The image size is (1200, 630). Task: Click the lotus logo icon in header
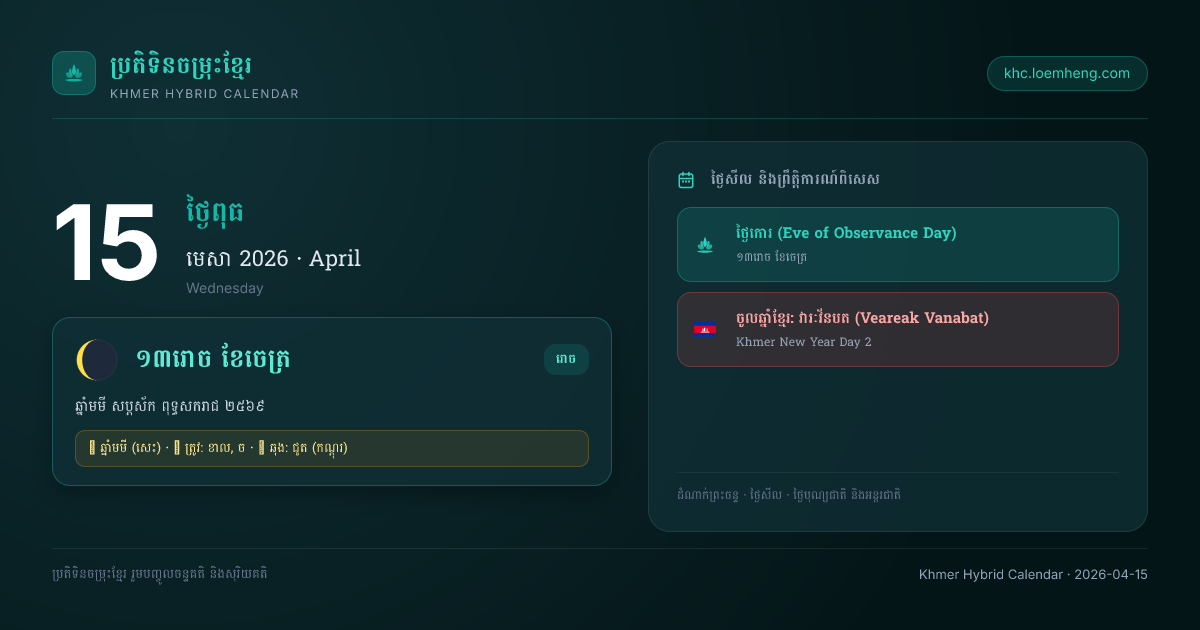point(74,73)
